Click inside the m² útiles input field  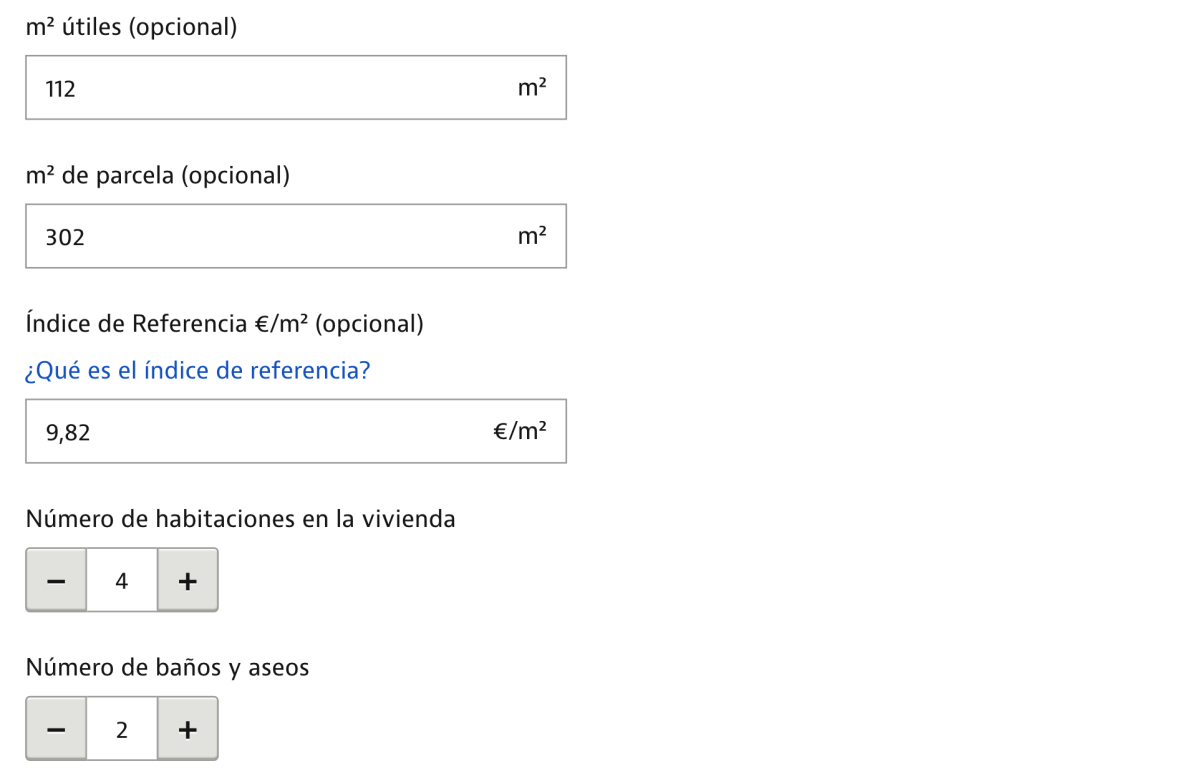coord(296,88)
